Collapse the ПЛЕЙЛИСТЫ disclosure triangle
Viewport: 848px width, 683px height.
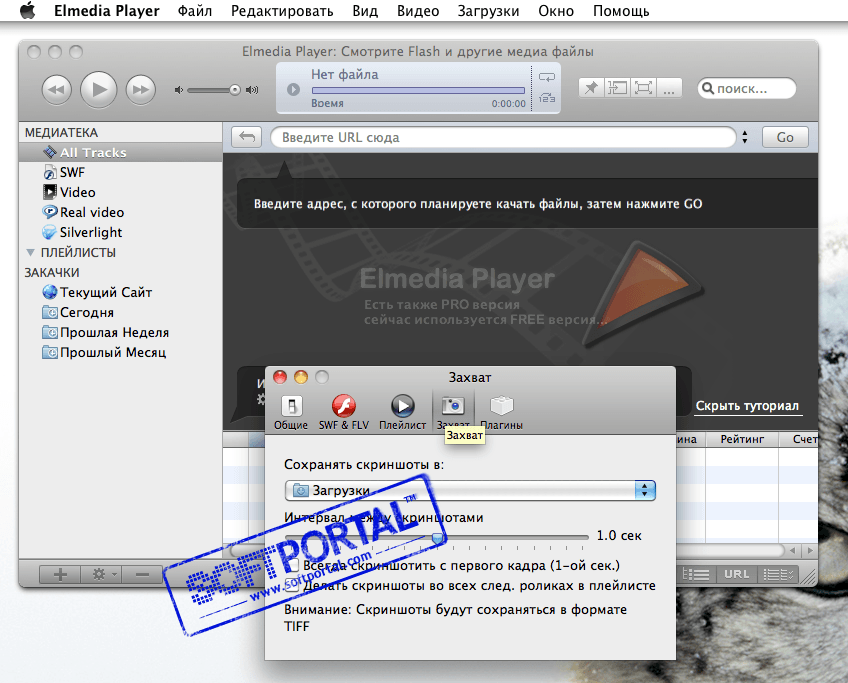point(31,253)
